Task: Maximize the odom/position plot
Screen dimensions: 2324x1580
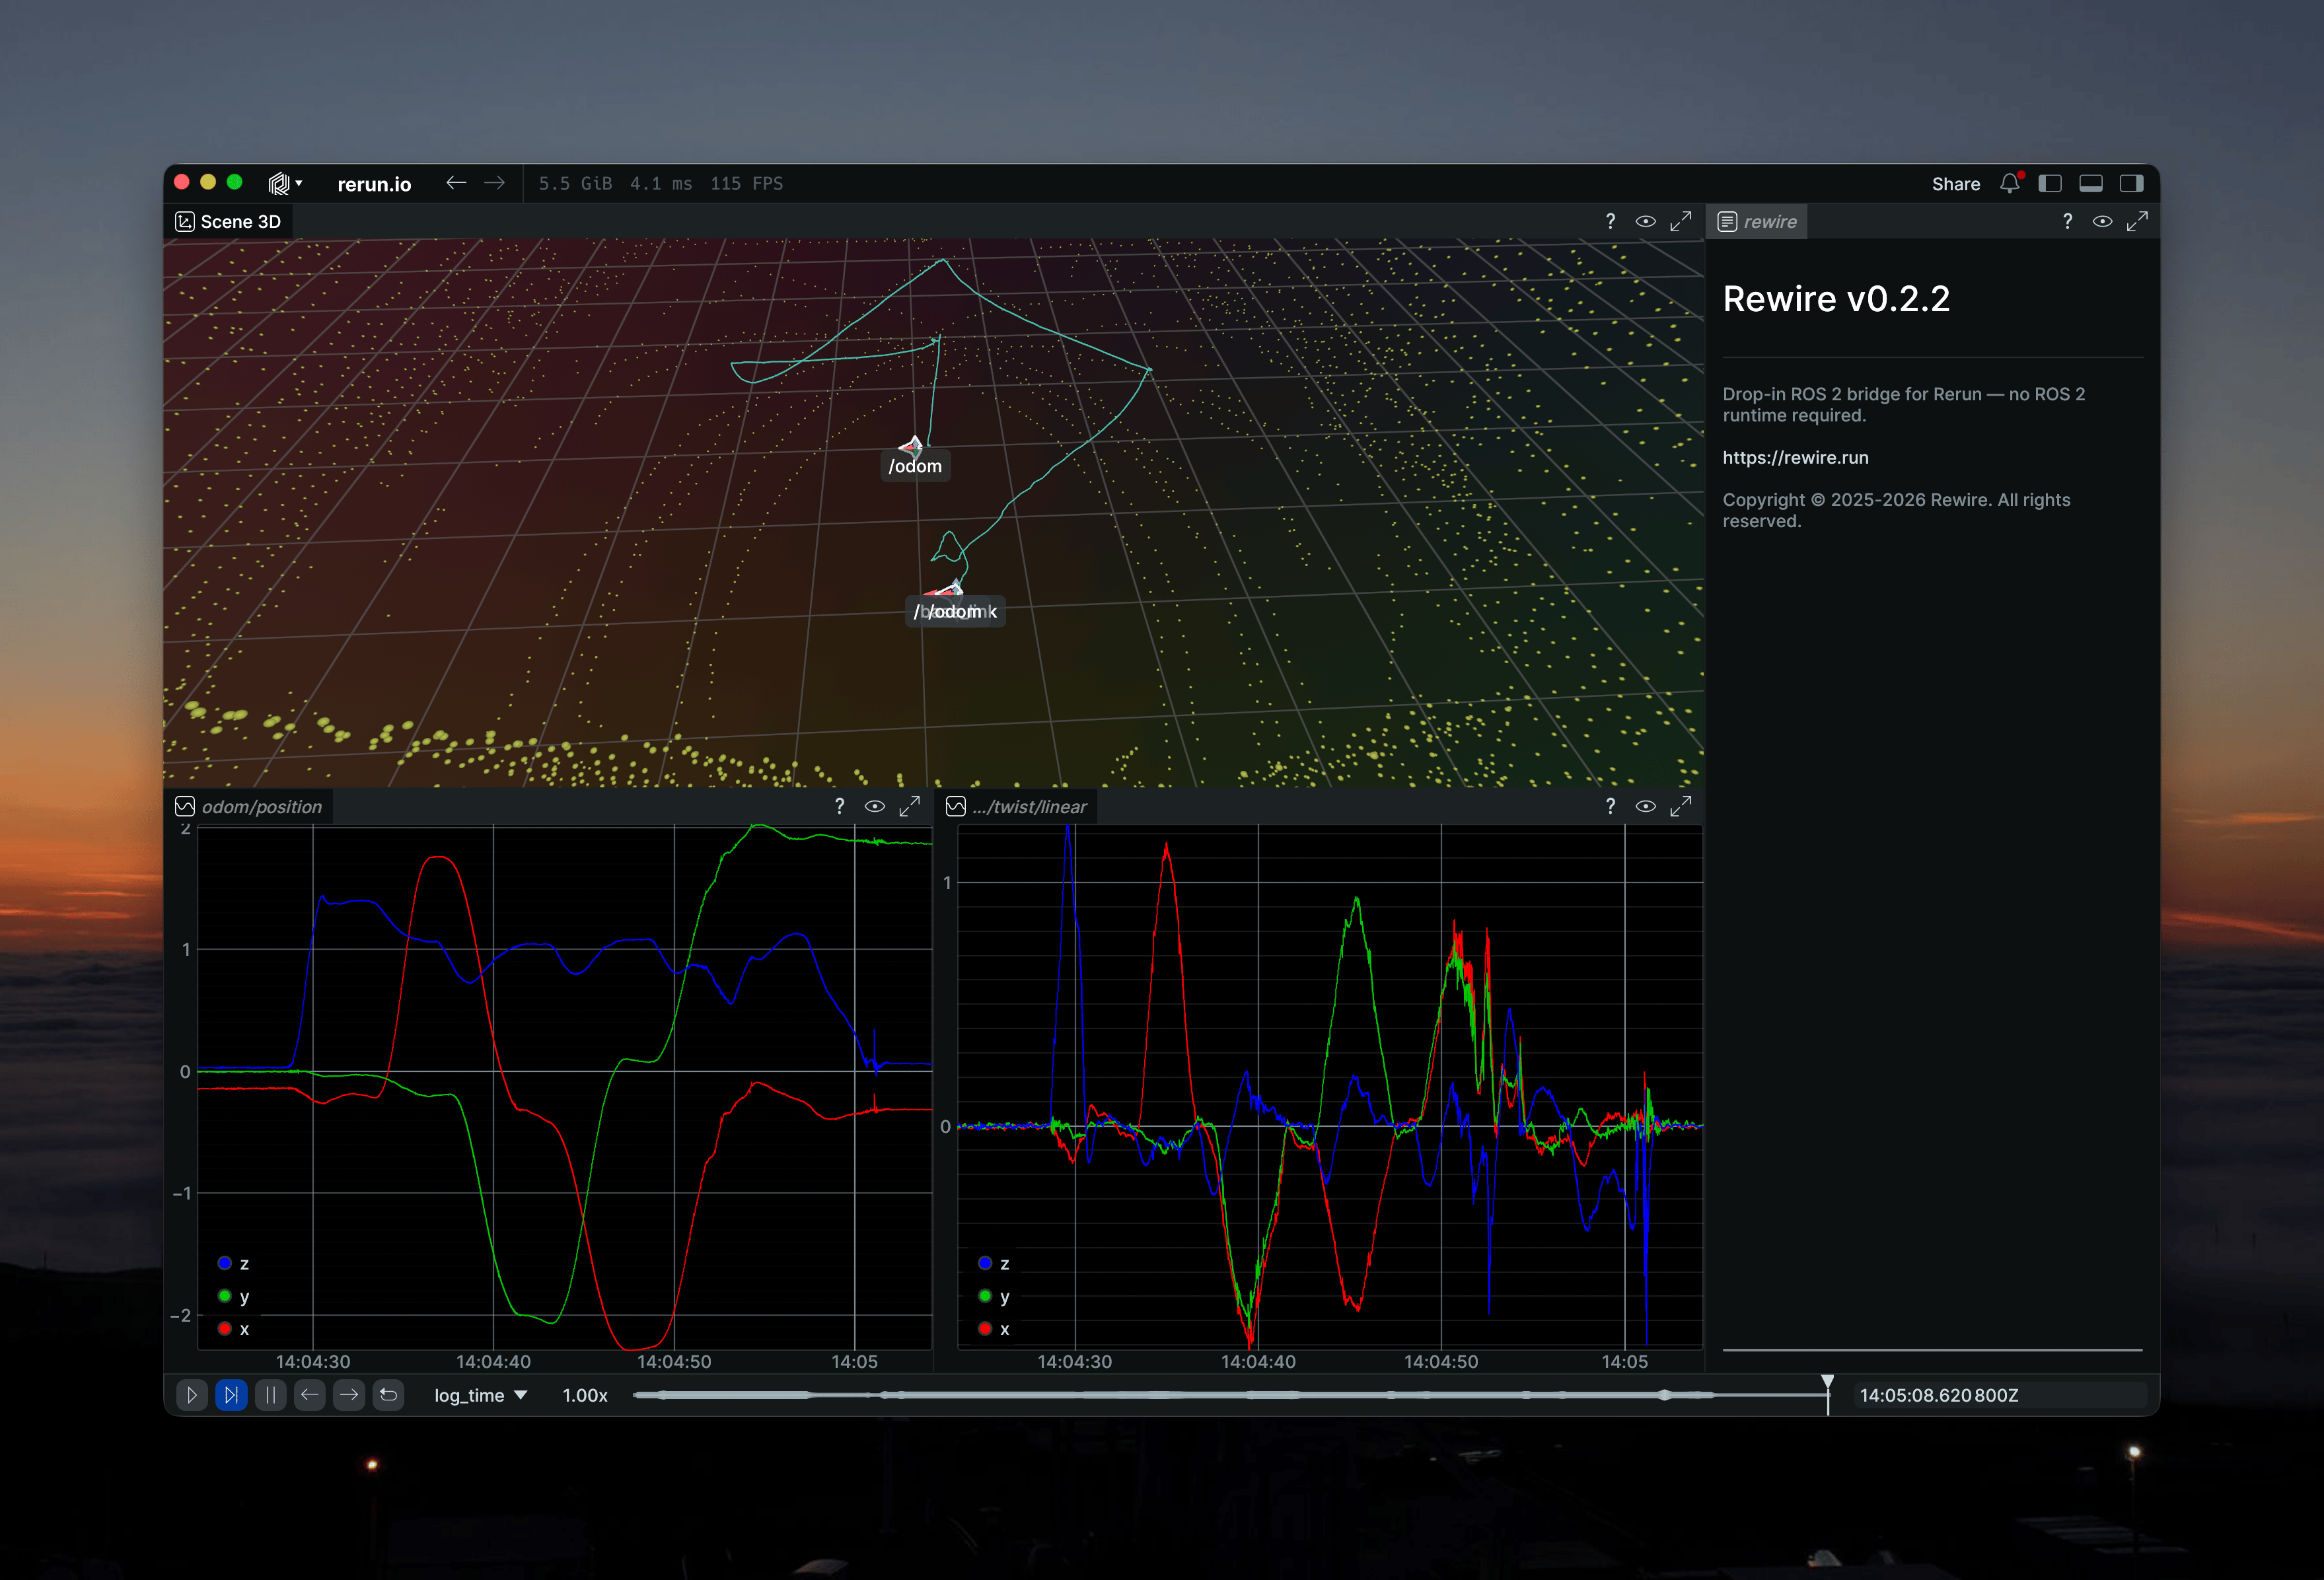Action: [909, 807]
